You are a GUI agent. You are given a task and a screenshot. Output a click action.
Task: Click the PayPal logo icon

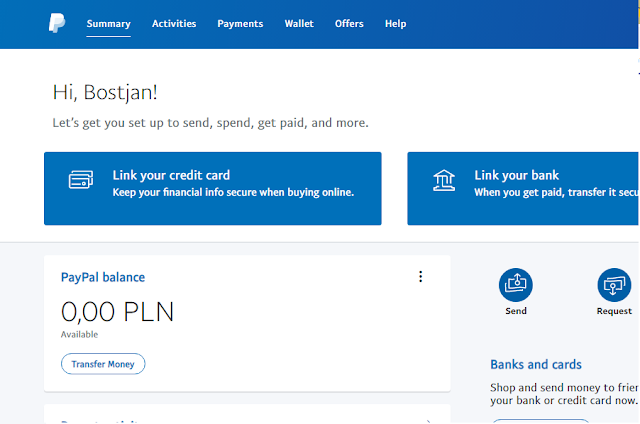click(57, 23)
